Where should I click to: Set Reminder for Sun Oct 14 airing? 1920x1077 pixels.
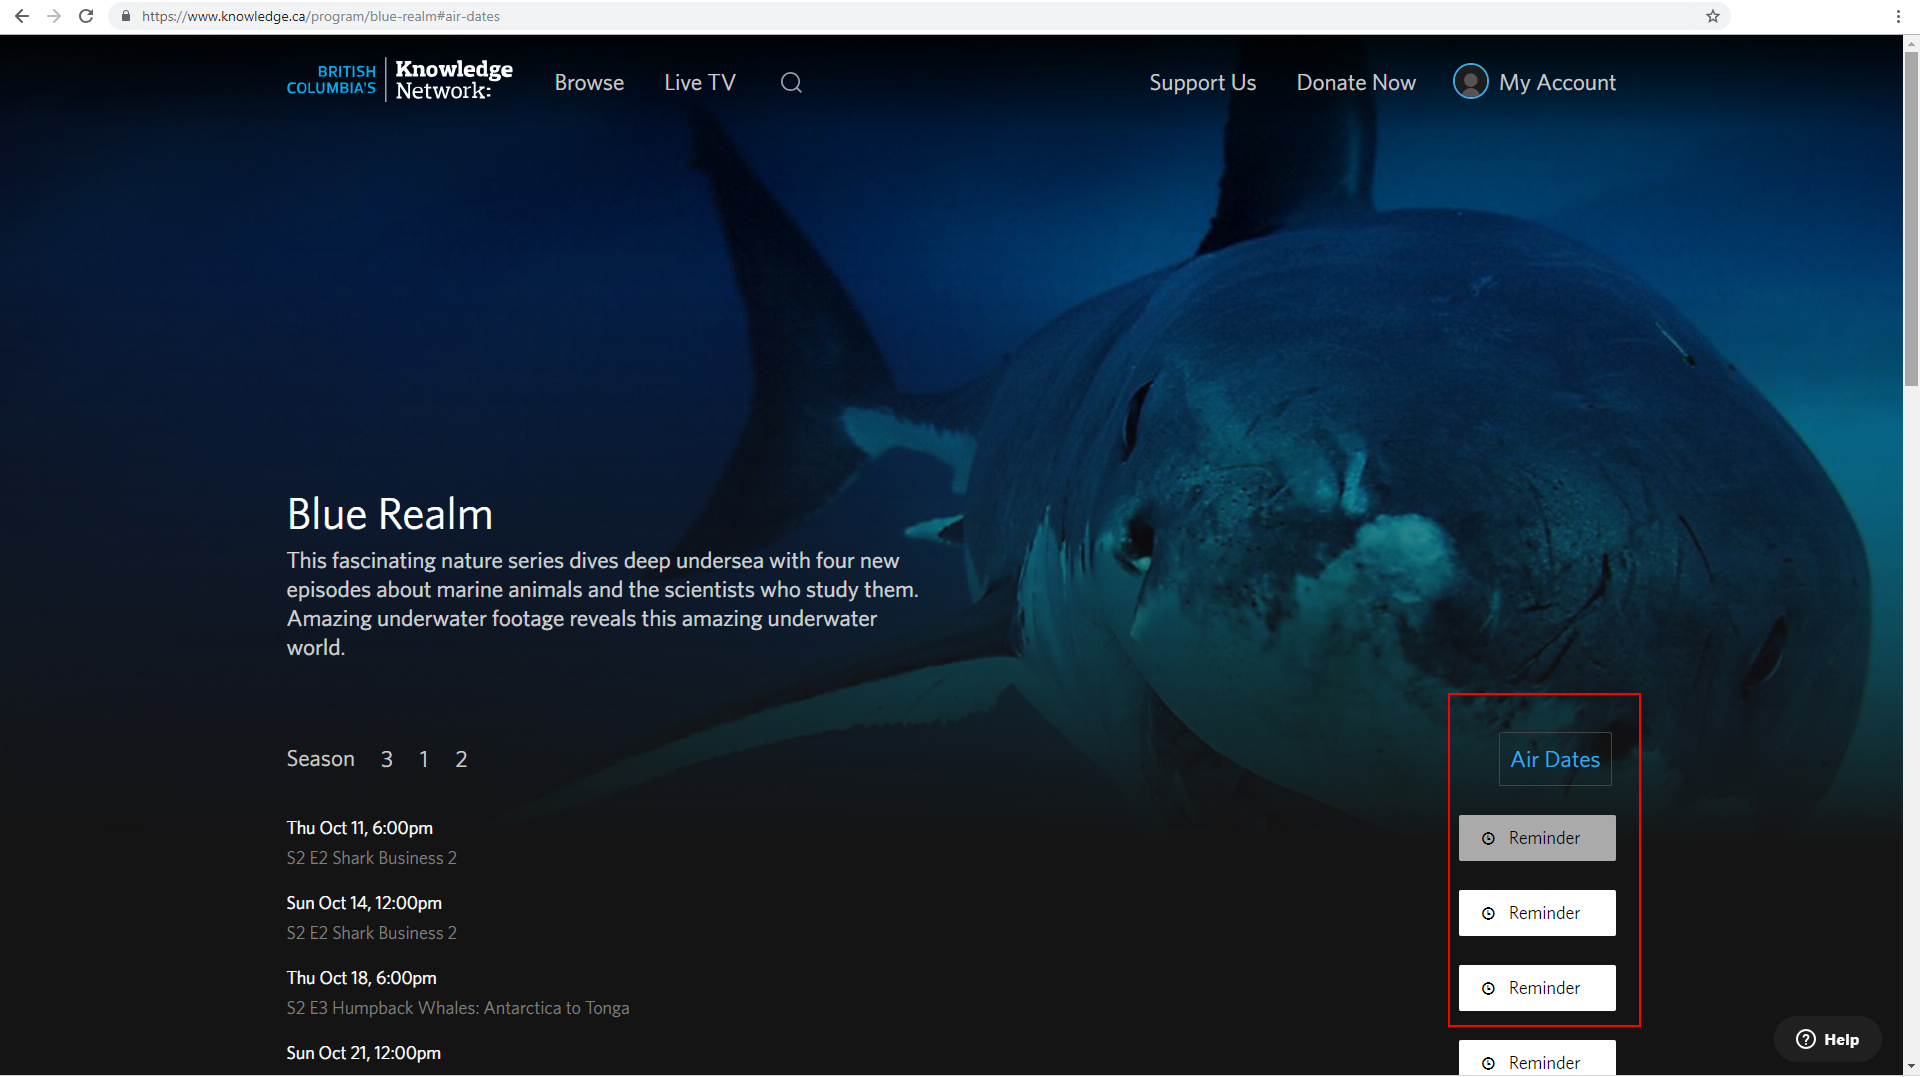pos(1537,913)
